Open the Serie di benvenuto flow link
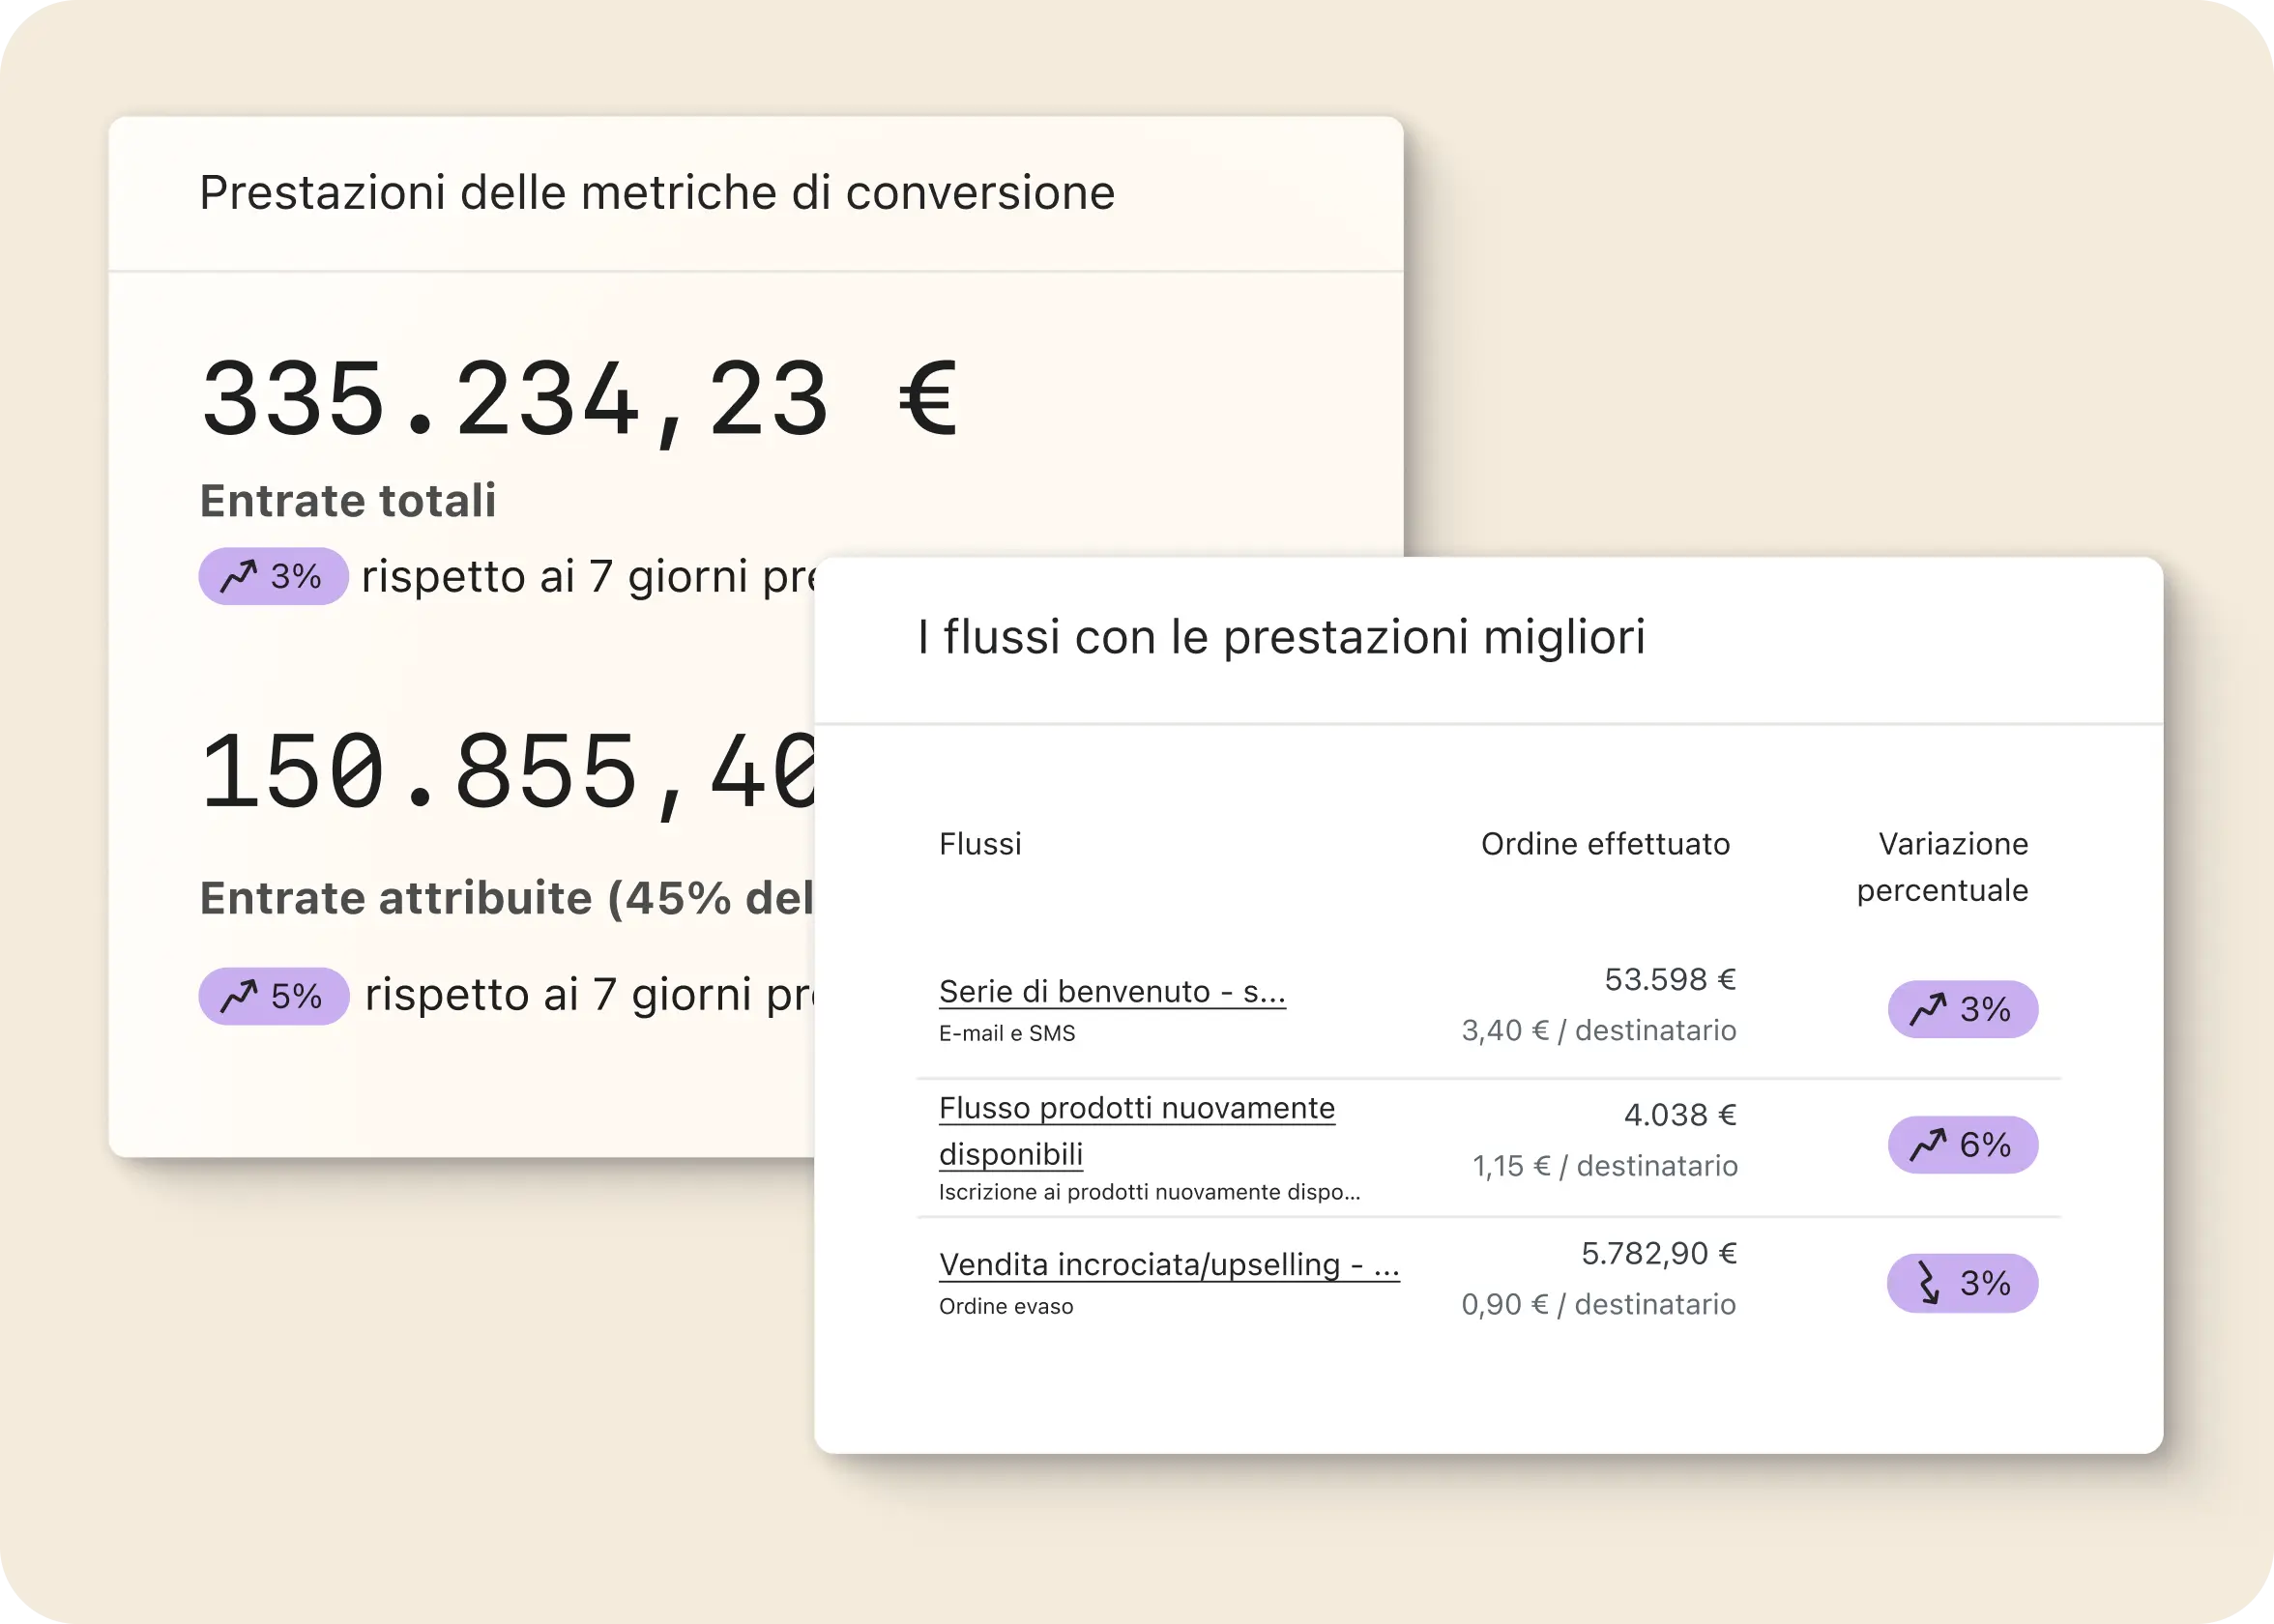 tap(1111, 991)
